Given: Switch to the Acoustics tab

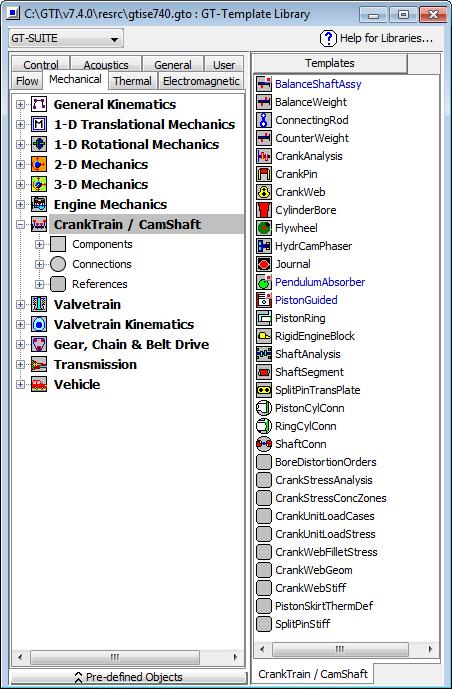Looking at the screenshot, I should 106,64.
